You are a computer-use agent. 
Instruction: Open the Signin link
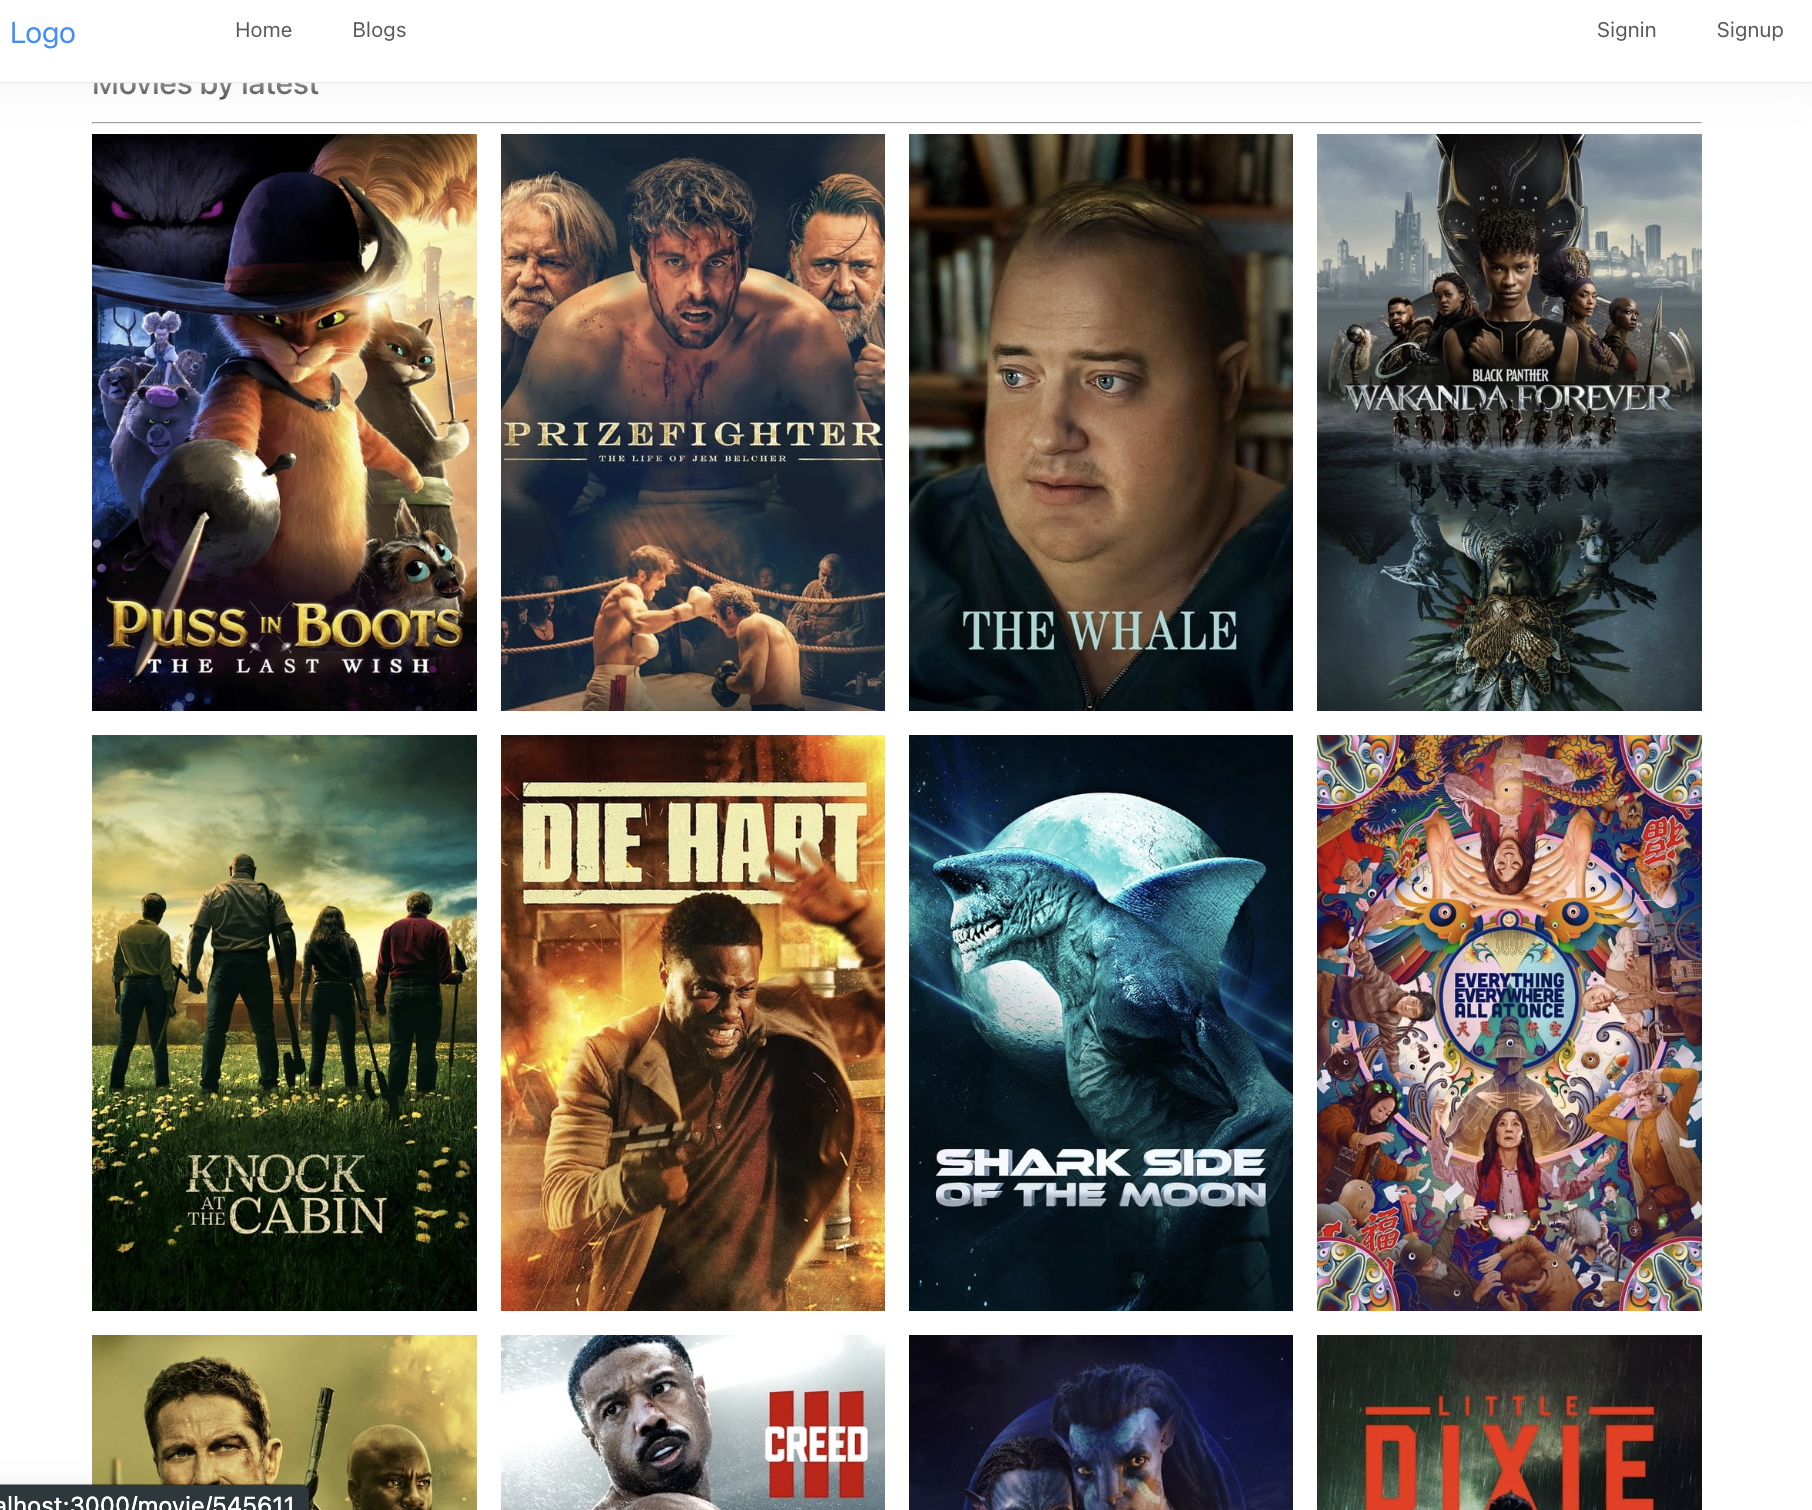pyautogui.click(x=1626, y=30)
